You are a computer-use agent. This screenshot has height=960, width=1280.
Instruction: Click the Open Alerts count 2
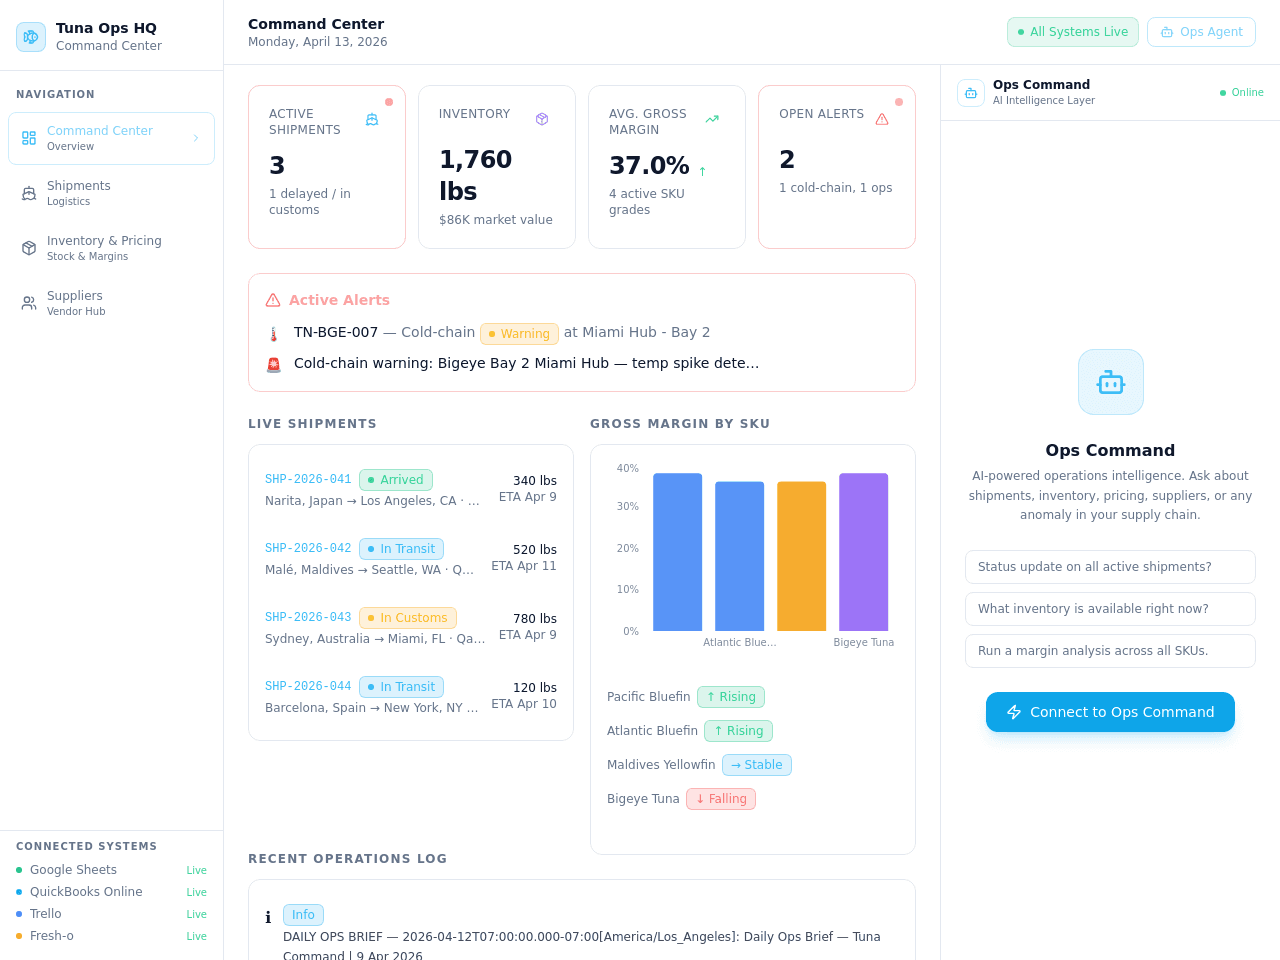click(787, 160)
